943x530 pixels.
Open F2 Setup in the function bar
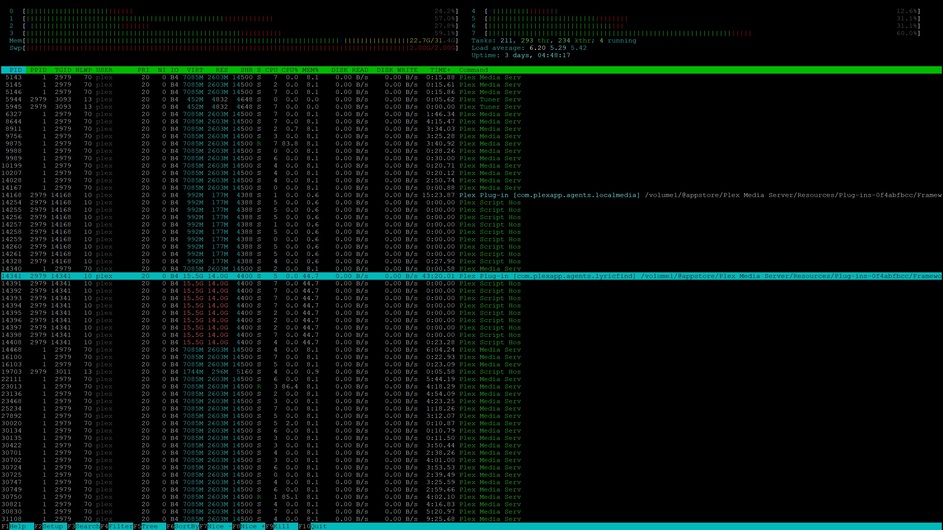[49, 526]
